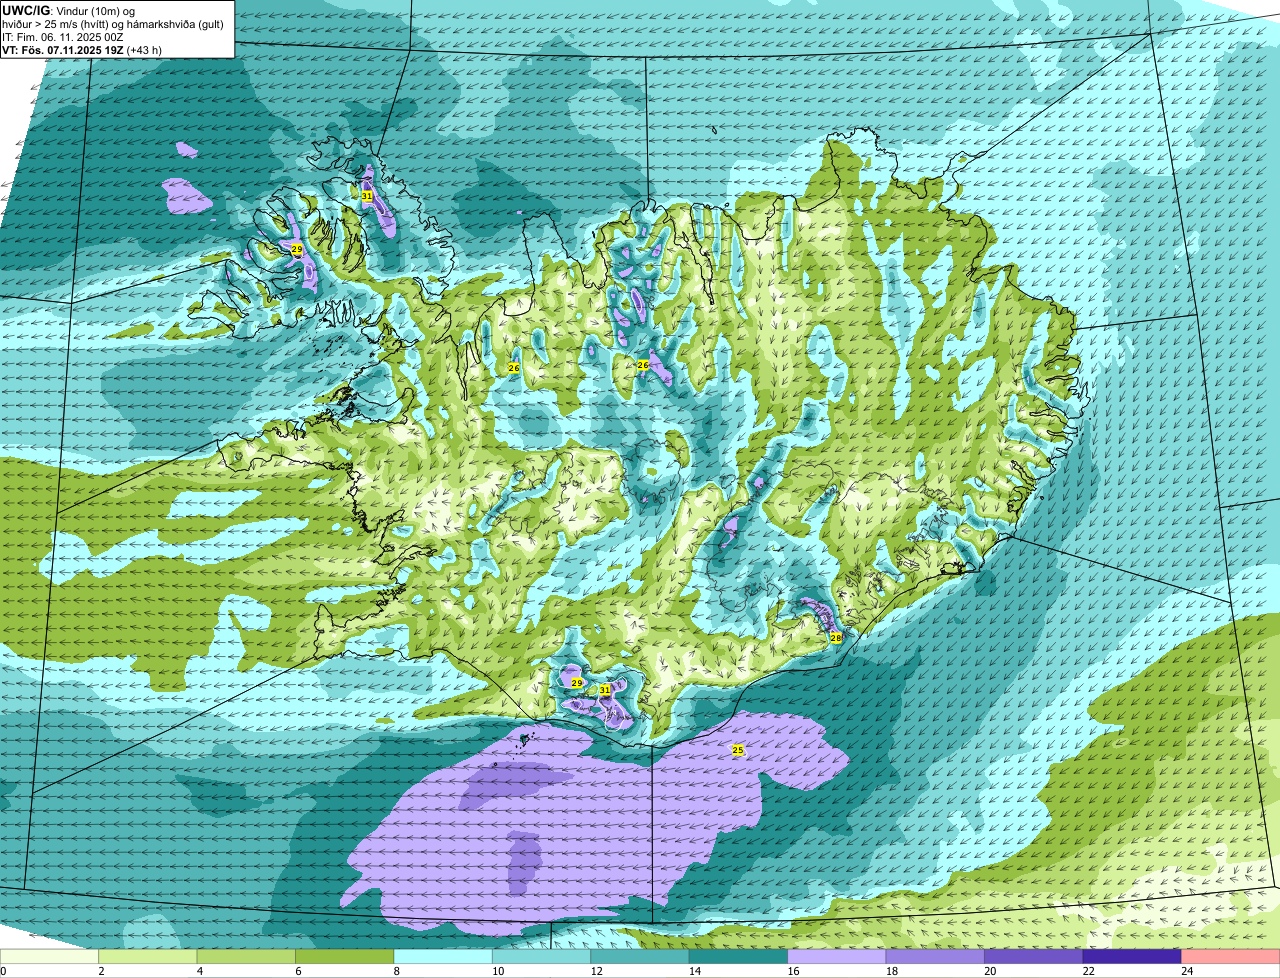Viewport: 1280px width, 978px height.
Task: Click the 16–18 m/s lavender legend swatch
Action: (x=837, y=957)
